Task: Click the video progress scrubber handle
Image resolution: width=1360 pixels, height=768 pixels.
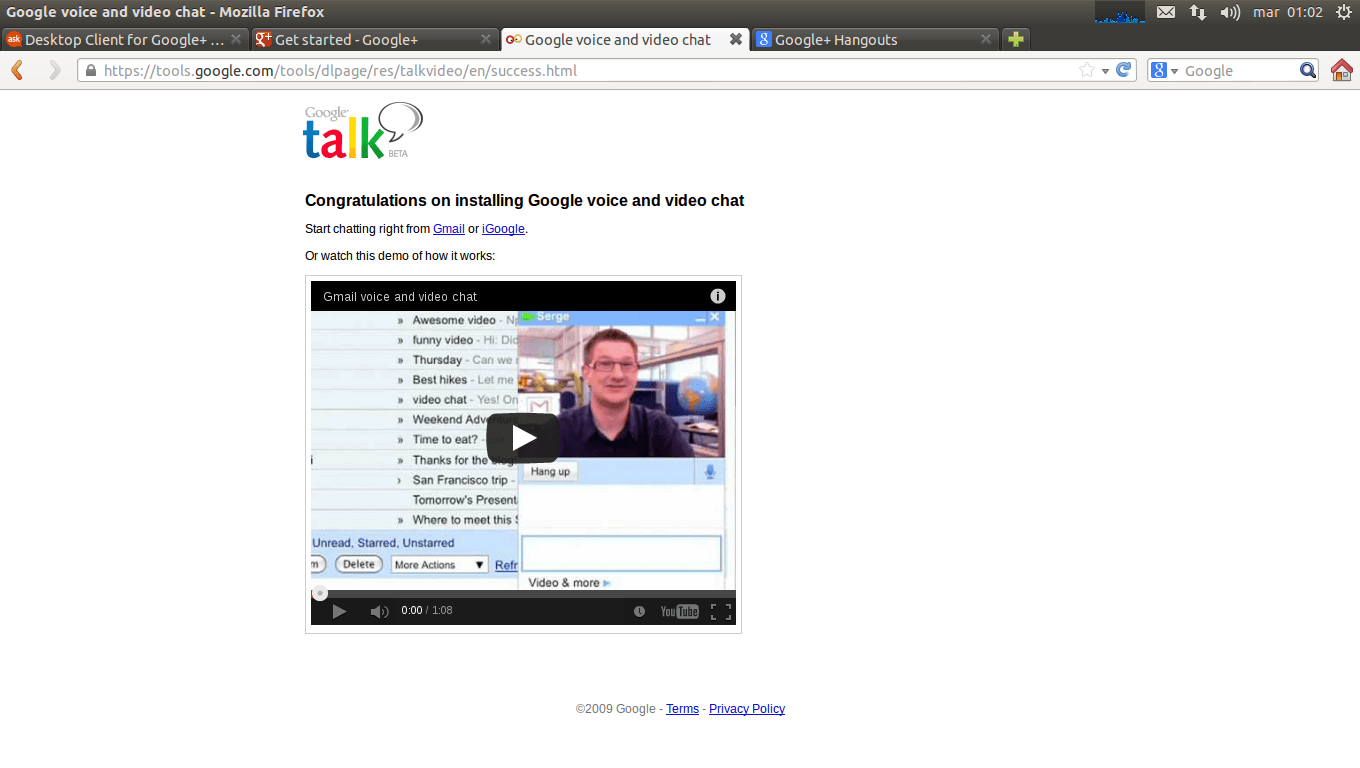Action: [320, 593]
